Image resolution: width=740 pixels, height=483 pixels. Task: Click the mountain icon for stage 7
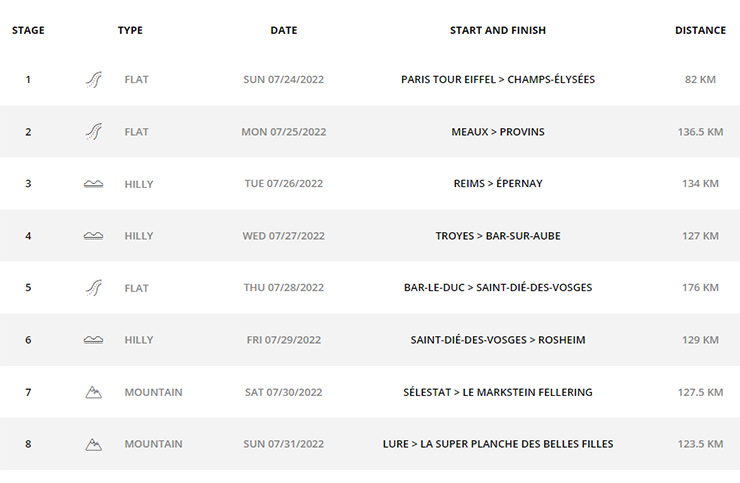point(93,392)
